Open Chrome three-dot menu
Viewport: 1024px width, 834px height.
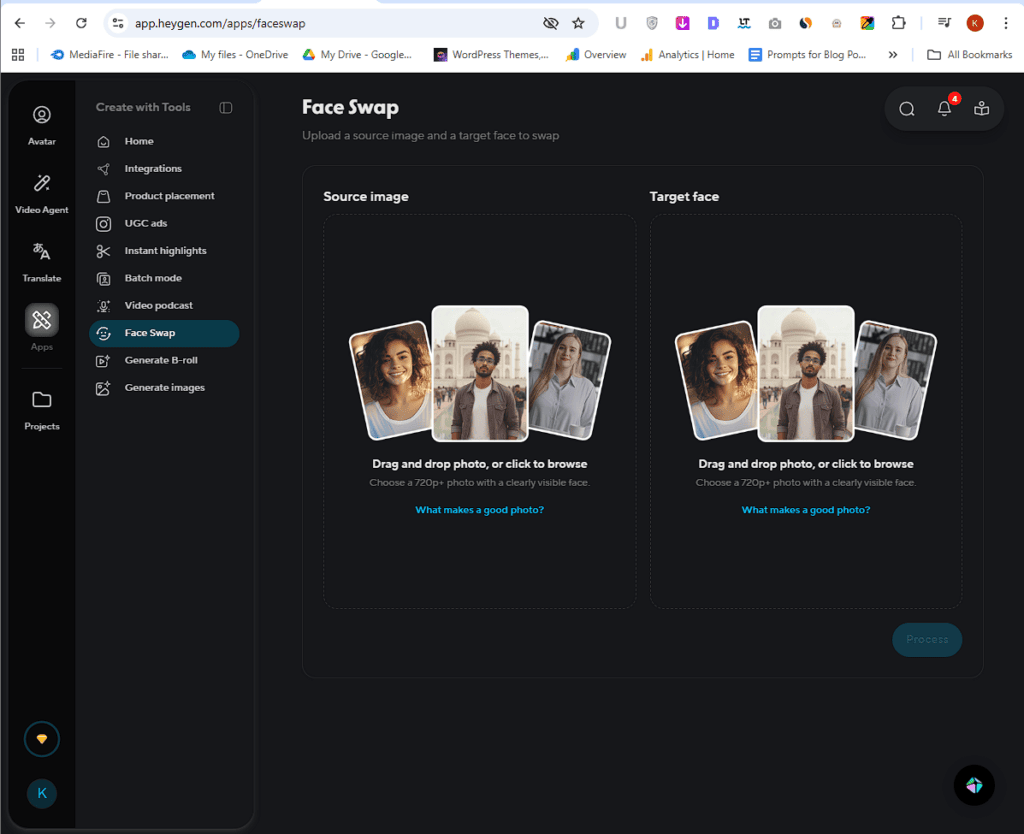[1006, 24]
